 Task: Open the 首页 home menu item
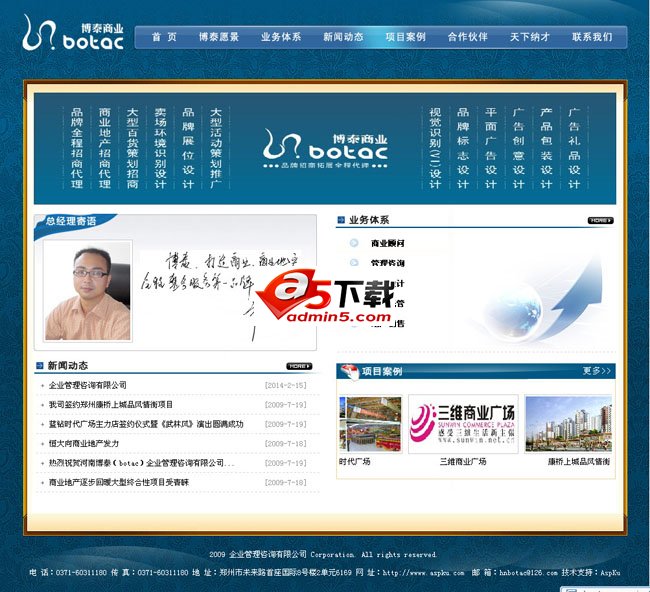164,37
